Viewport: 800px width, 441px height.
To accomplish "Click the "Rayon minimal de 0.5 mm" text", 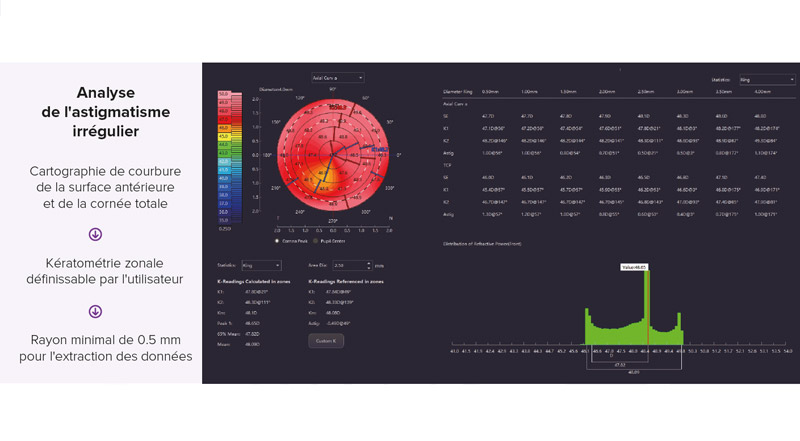I will [106, 340].
